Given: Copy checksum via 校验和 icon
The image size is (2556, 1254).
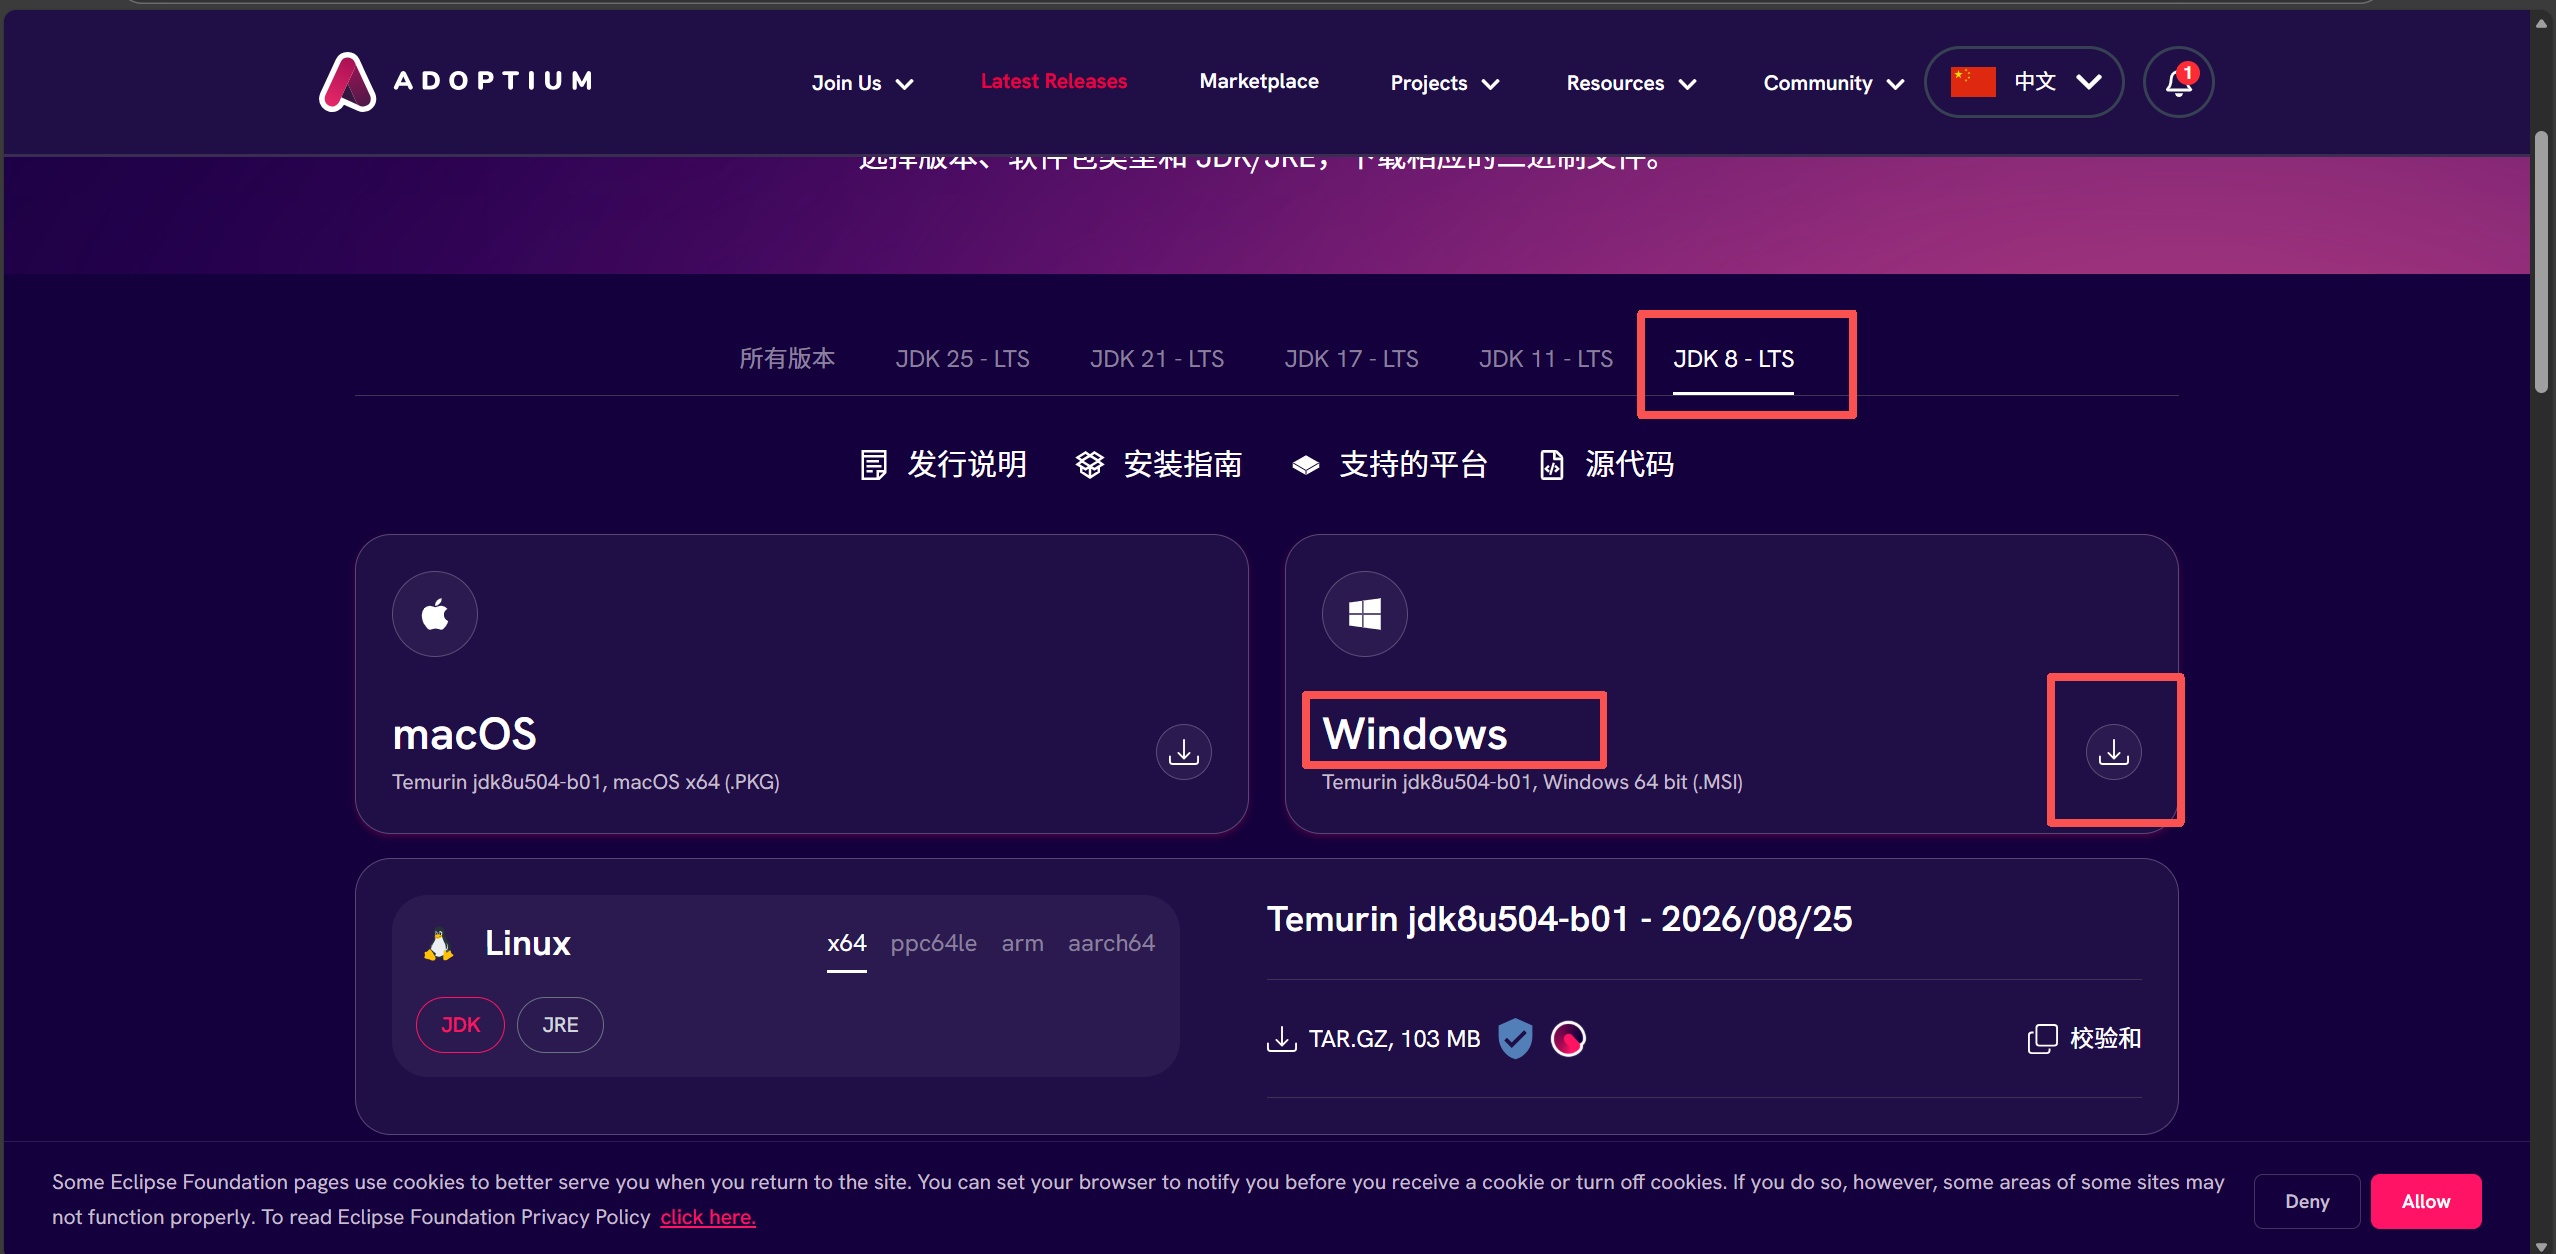Looking at the screenshot, I should [2042, 1039].
